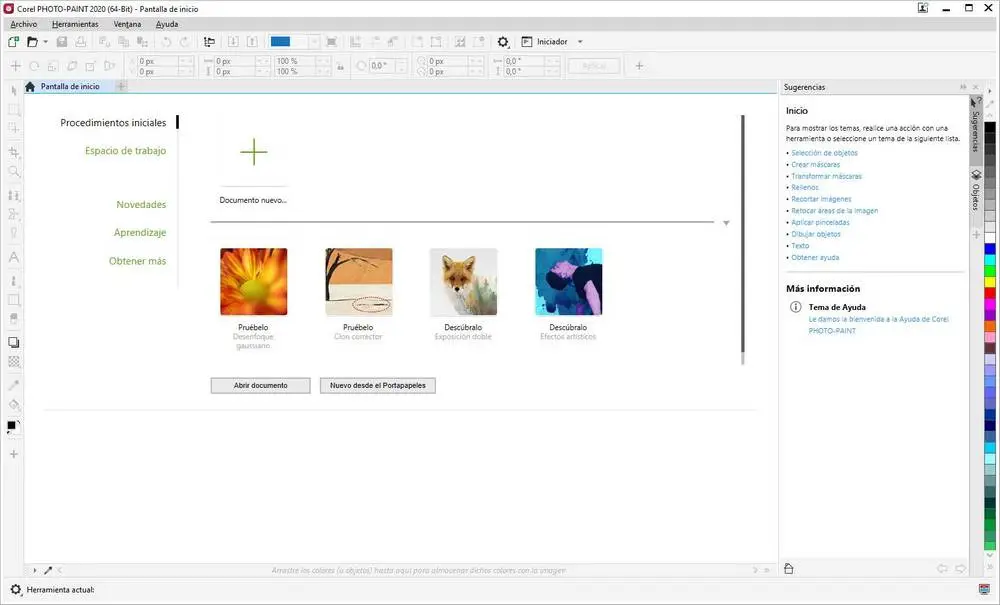Click the Abrir documento button
The height and width of the screenshot is (605, 1000).
click(x=260, y=386)
